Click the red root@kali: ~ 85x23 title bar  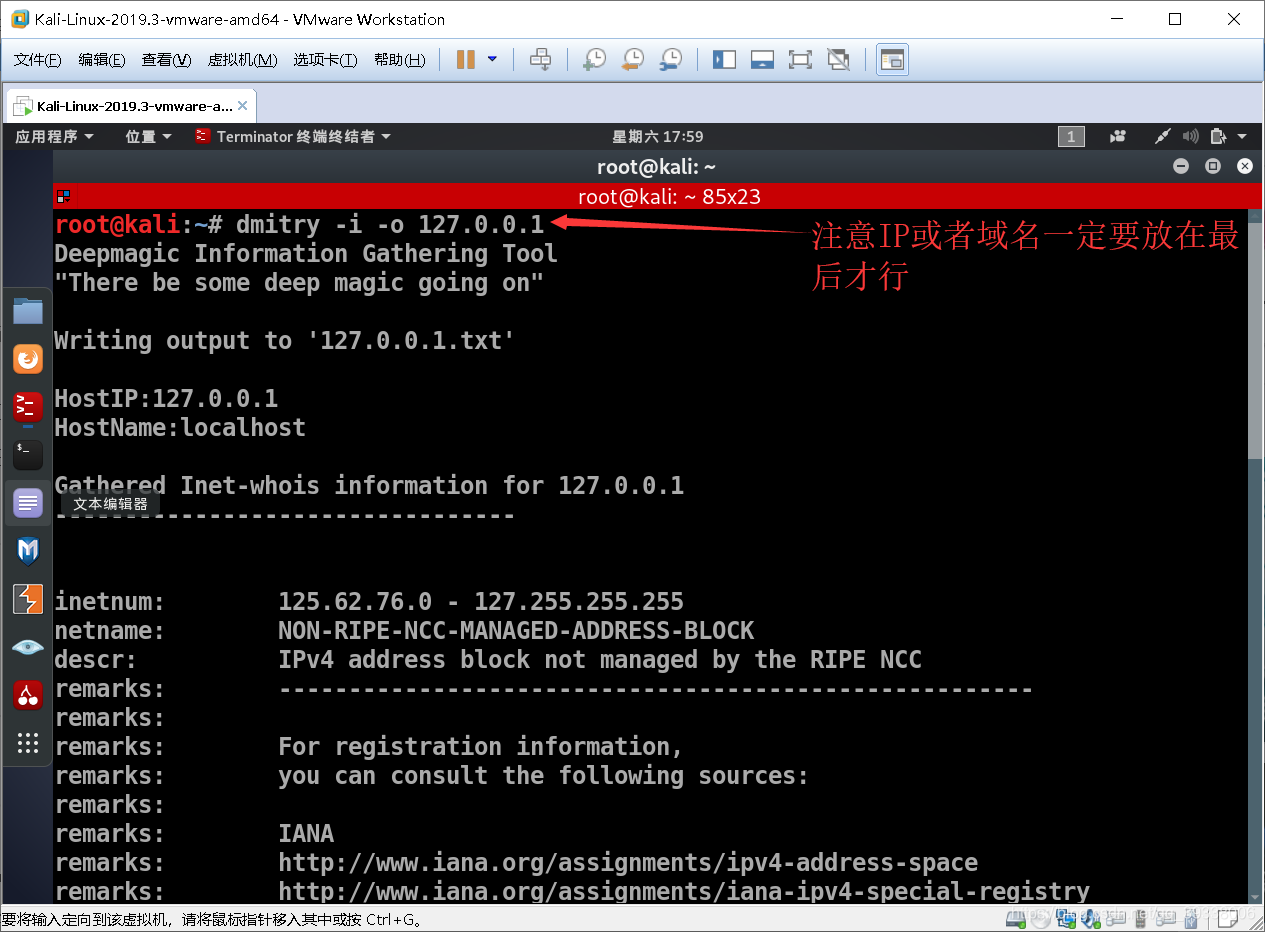pos(655,197)
